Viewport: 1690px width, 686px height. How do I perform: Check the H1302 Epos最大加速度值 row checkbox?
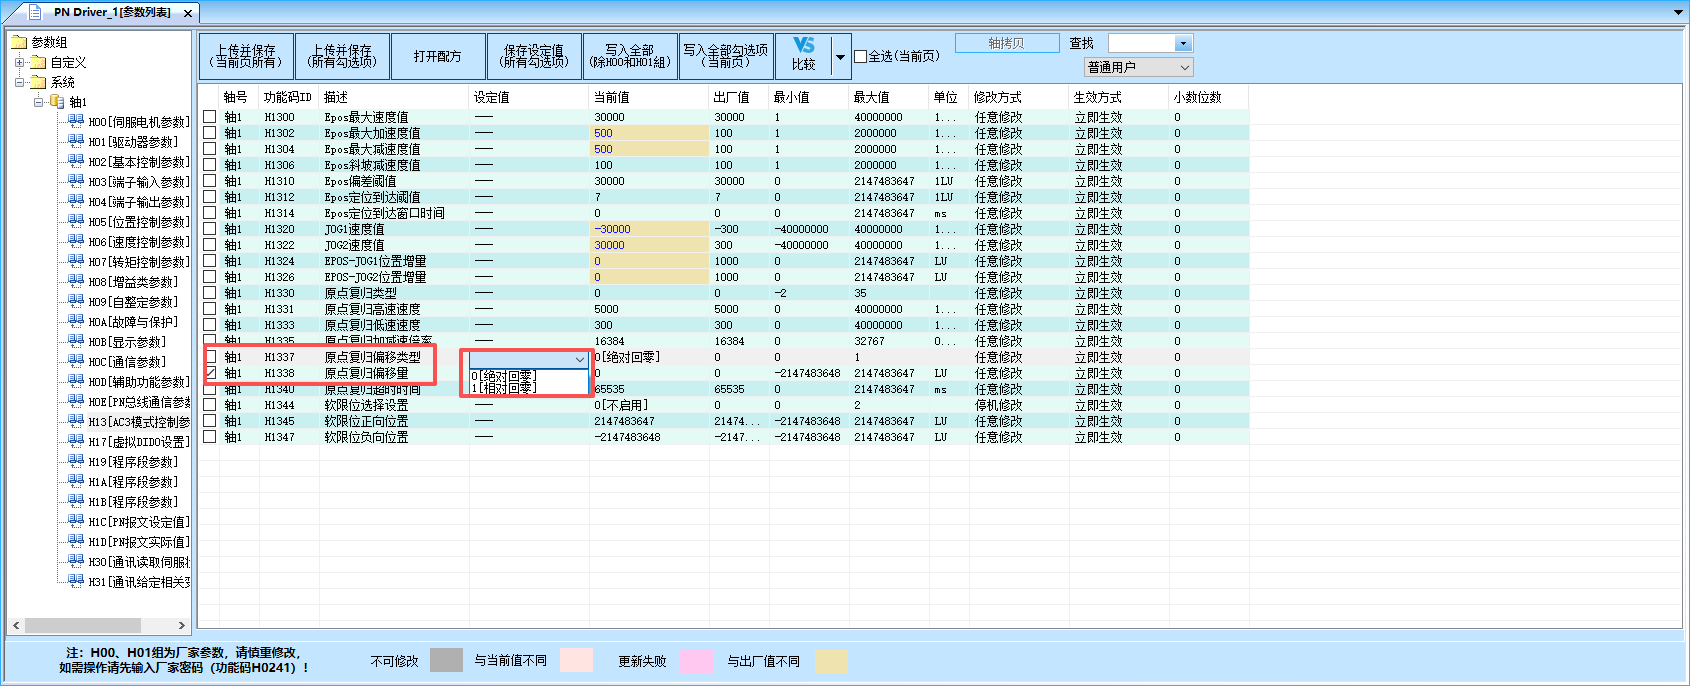(210, 132)
